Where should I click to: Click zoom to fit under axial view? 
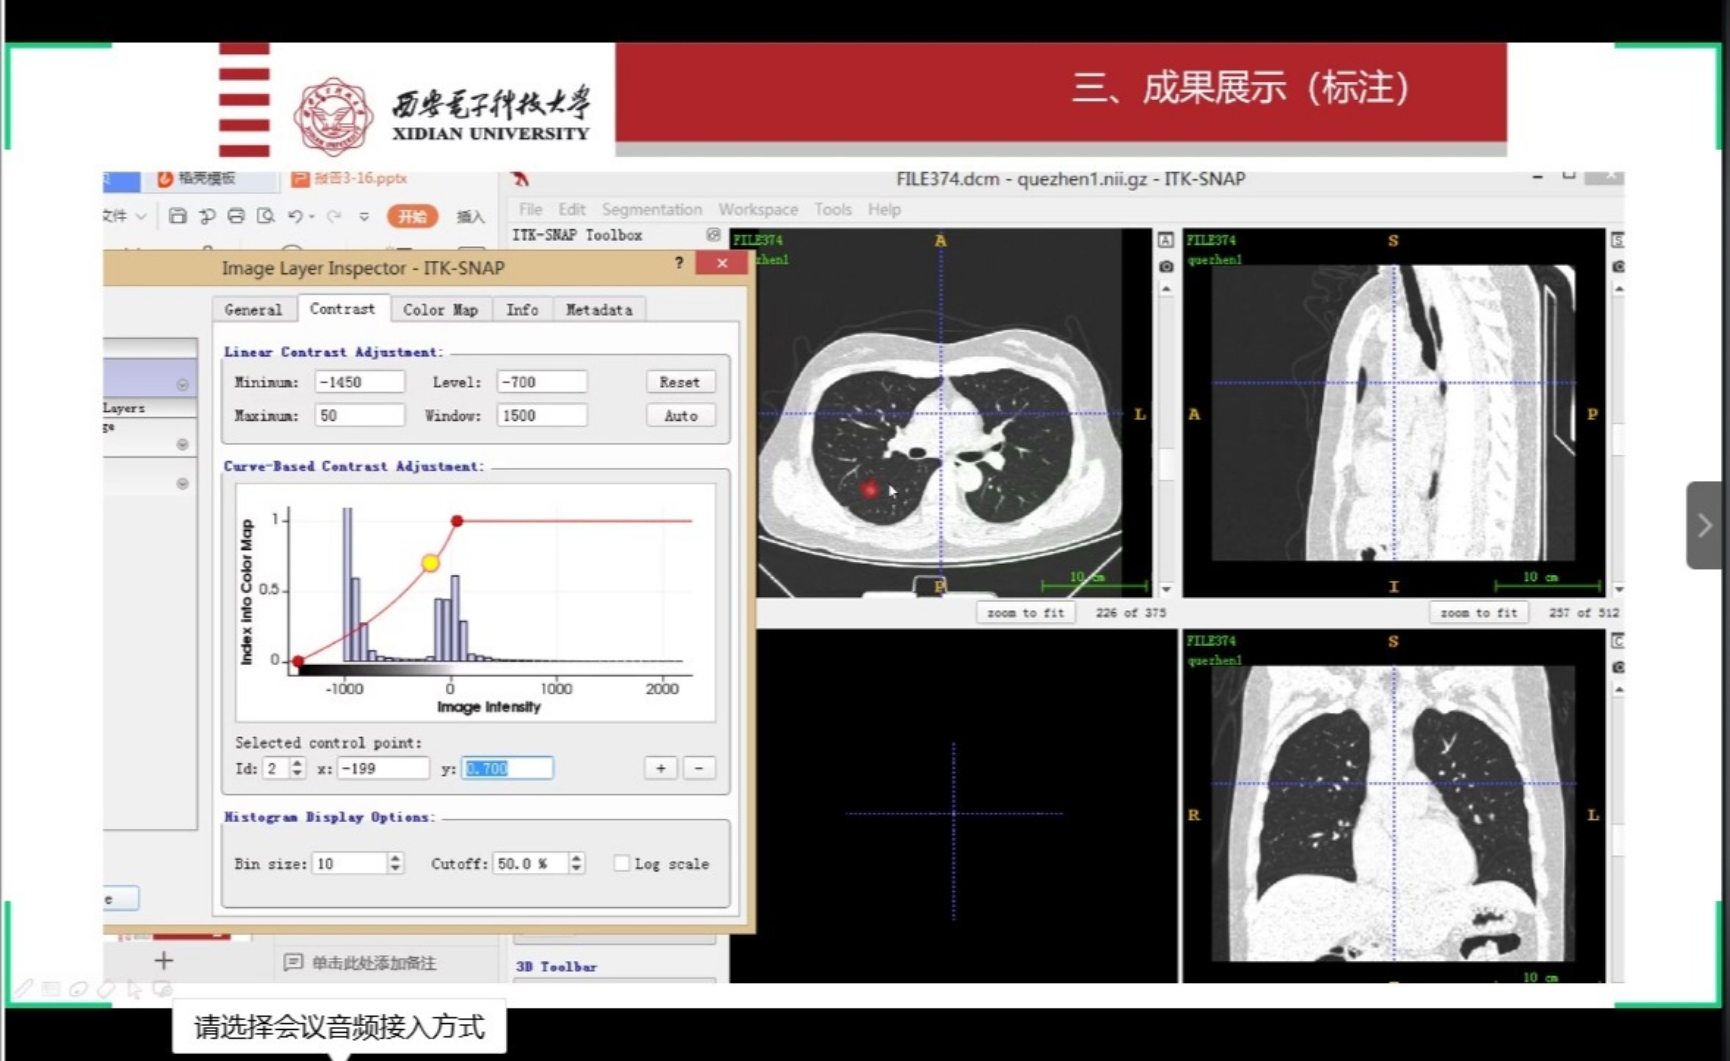tap(1025, 613)
